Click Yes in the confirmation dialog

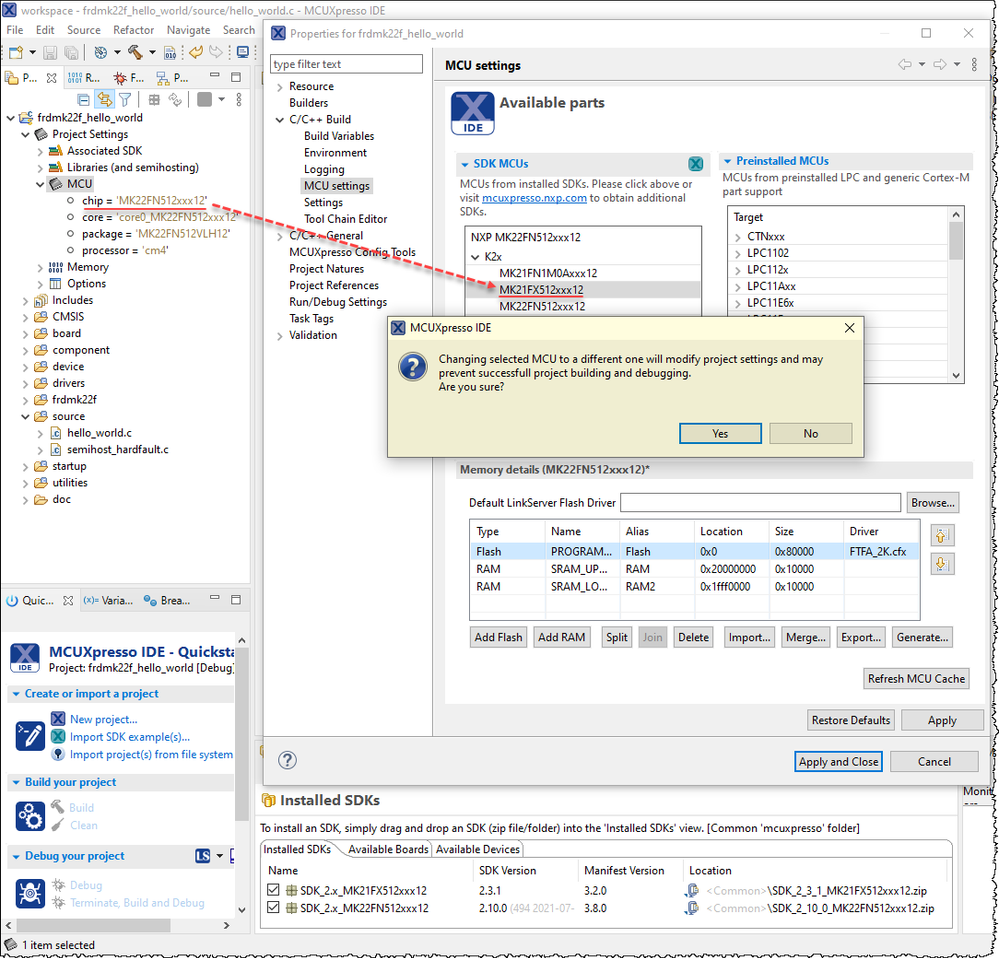coord(720,433)
